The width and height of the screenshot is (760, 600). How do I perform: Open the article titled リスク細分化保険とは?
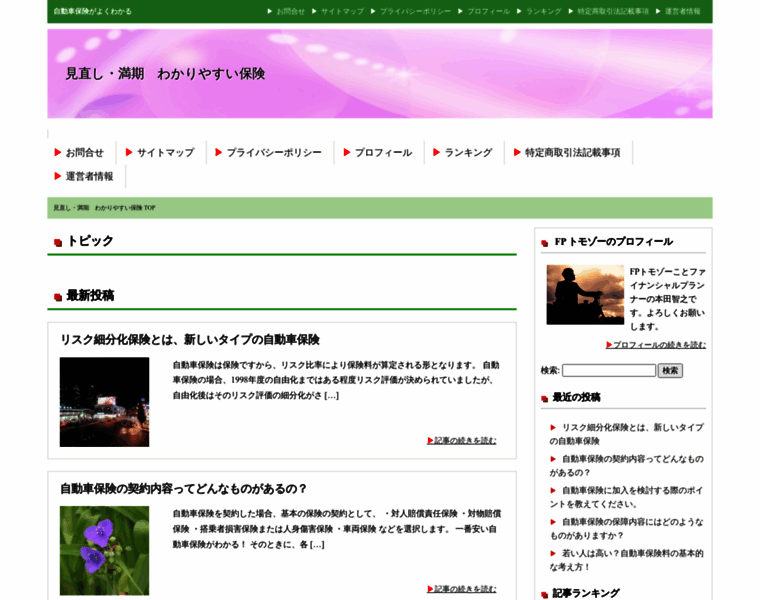190,340
